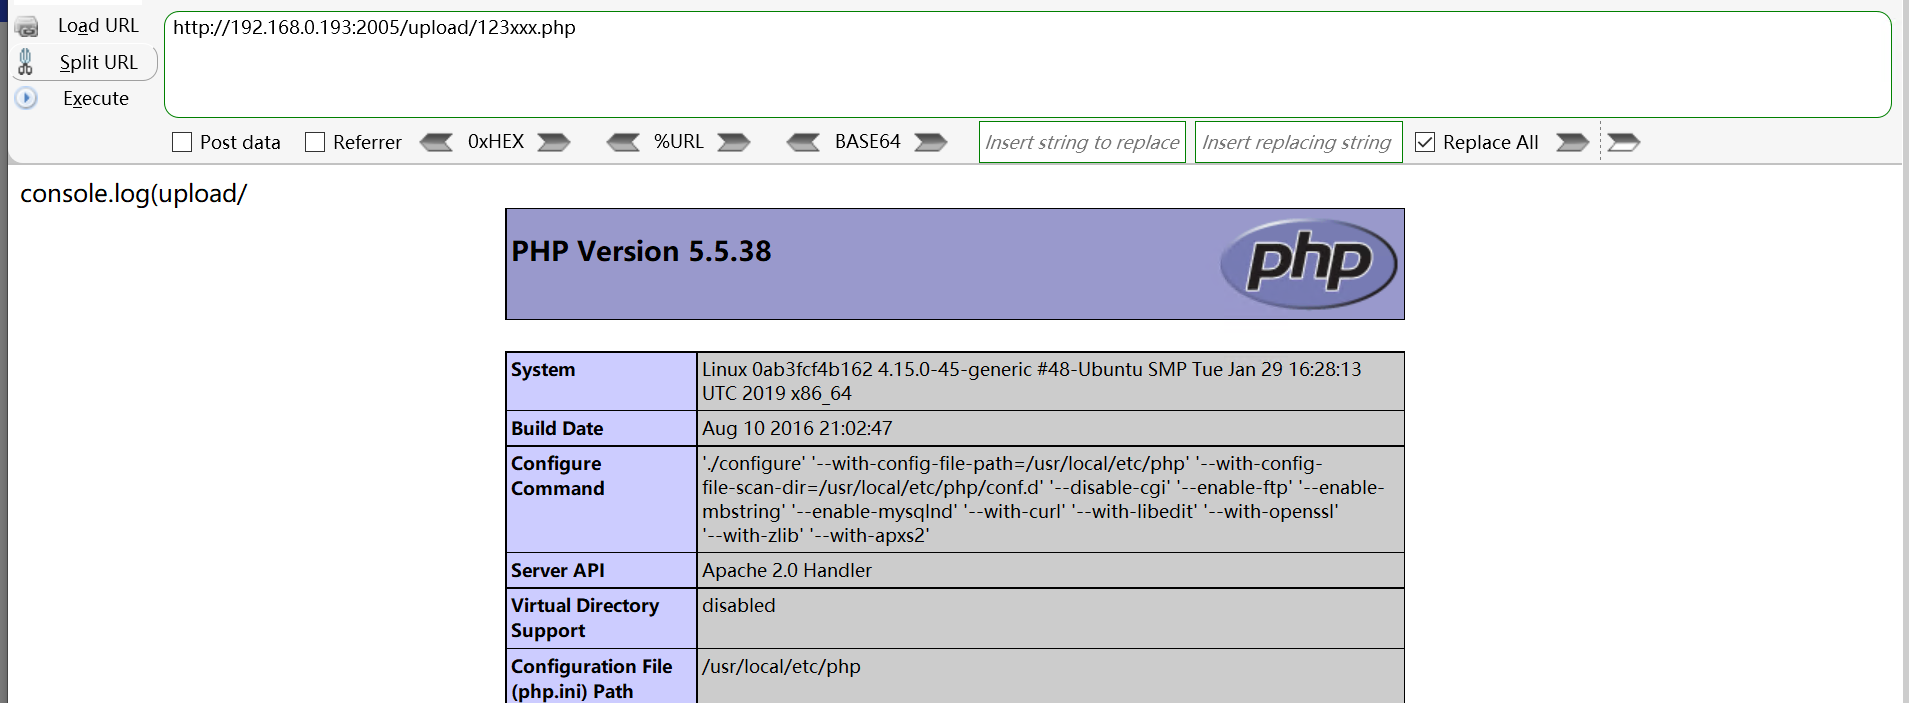Click the Virtual Directory Support label
The height and width of the screenshot is (703, 1909).
click(x=585, y=618)
